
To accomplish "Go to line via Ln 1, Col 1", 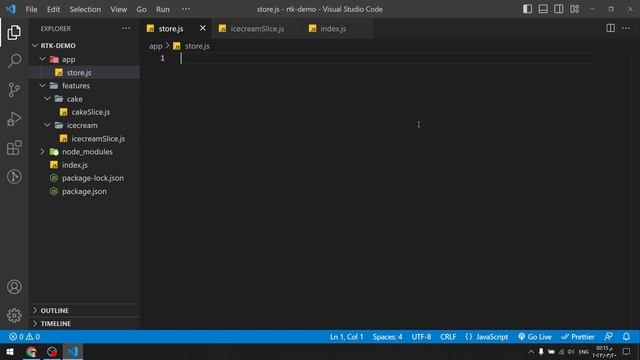I will click(346, 337).
